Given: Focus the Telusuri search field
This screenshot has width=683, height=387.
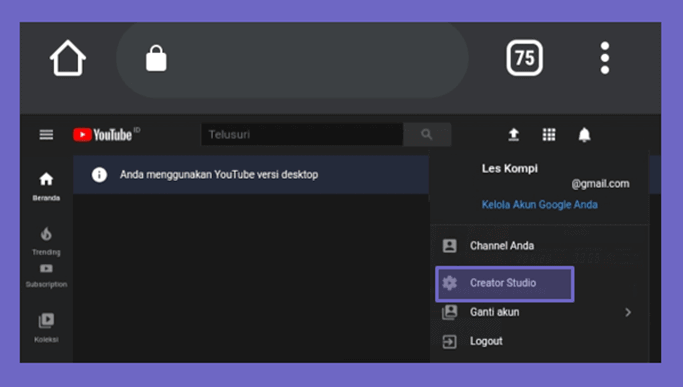Looking at the screenshot, I should (302, 134).
